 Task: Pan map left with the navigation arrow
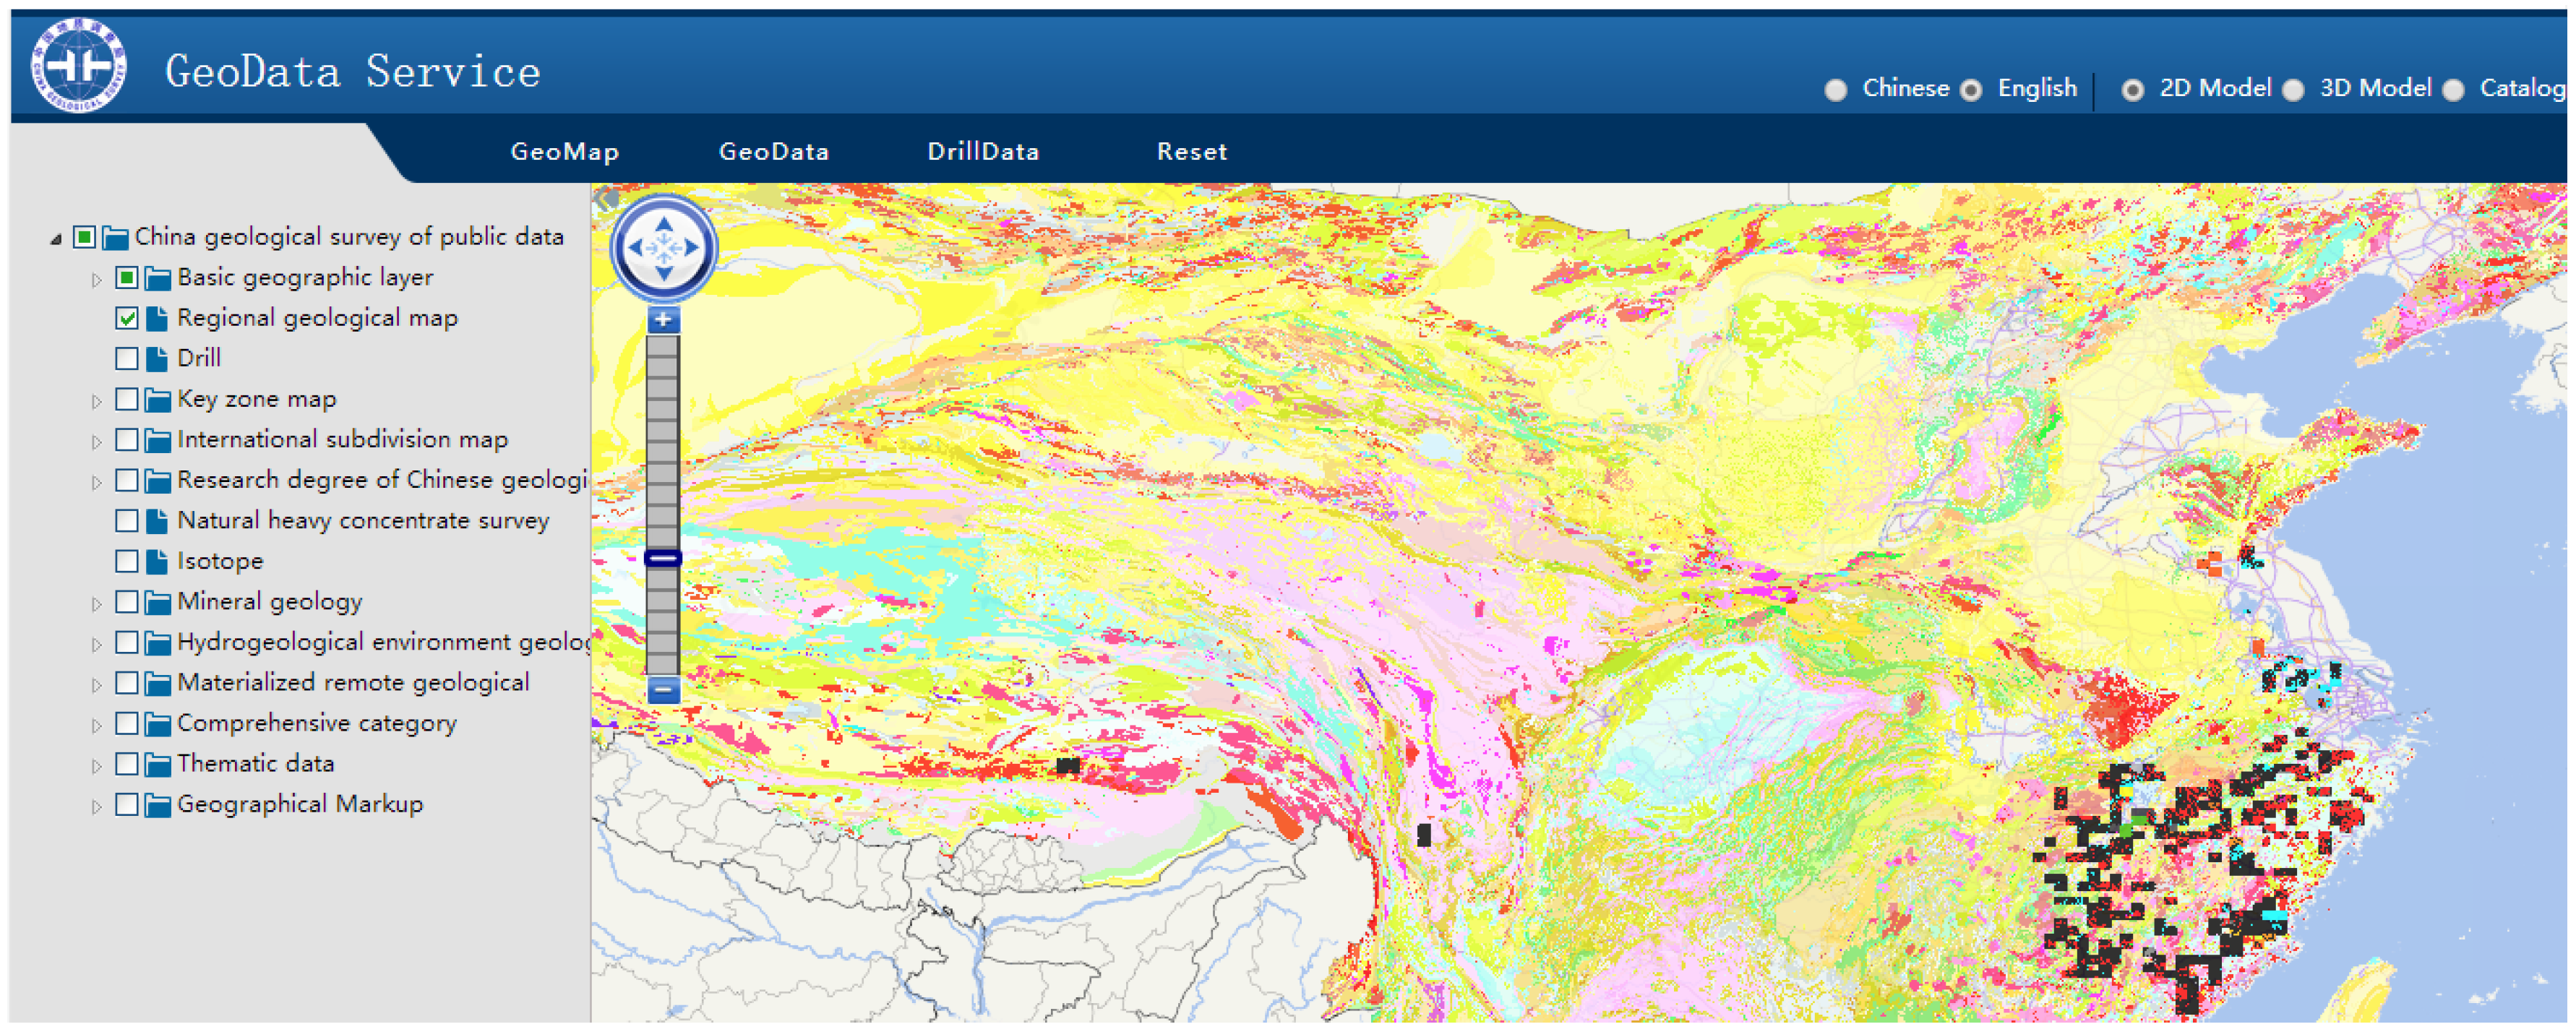pyautogui.click(x=635, y=247)
